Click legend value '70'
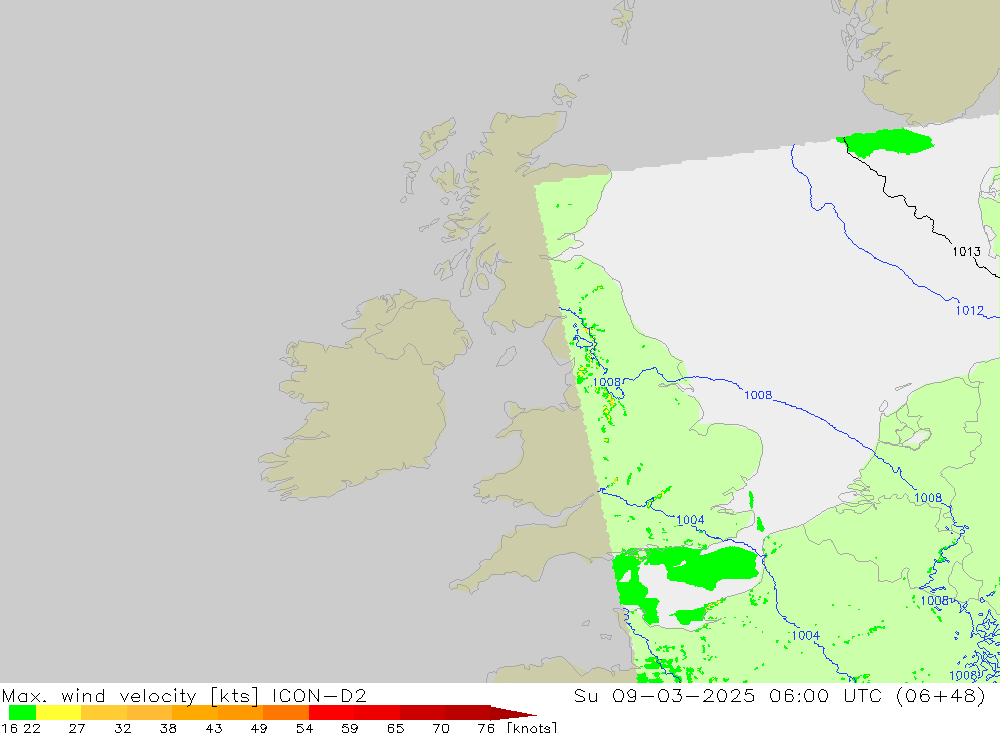This screenshot has height=733, width=1000. coord(441,728)
